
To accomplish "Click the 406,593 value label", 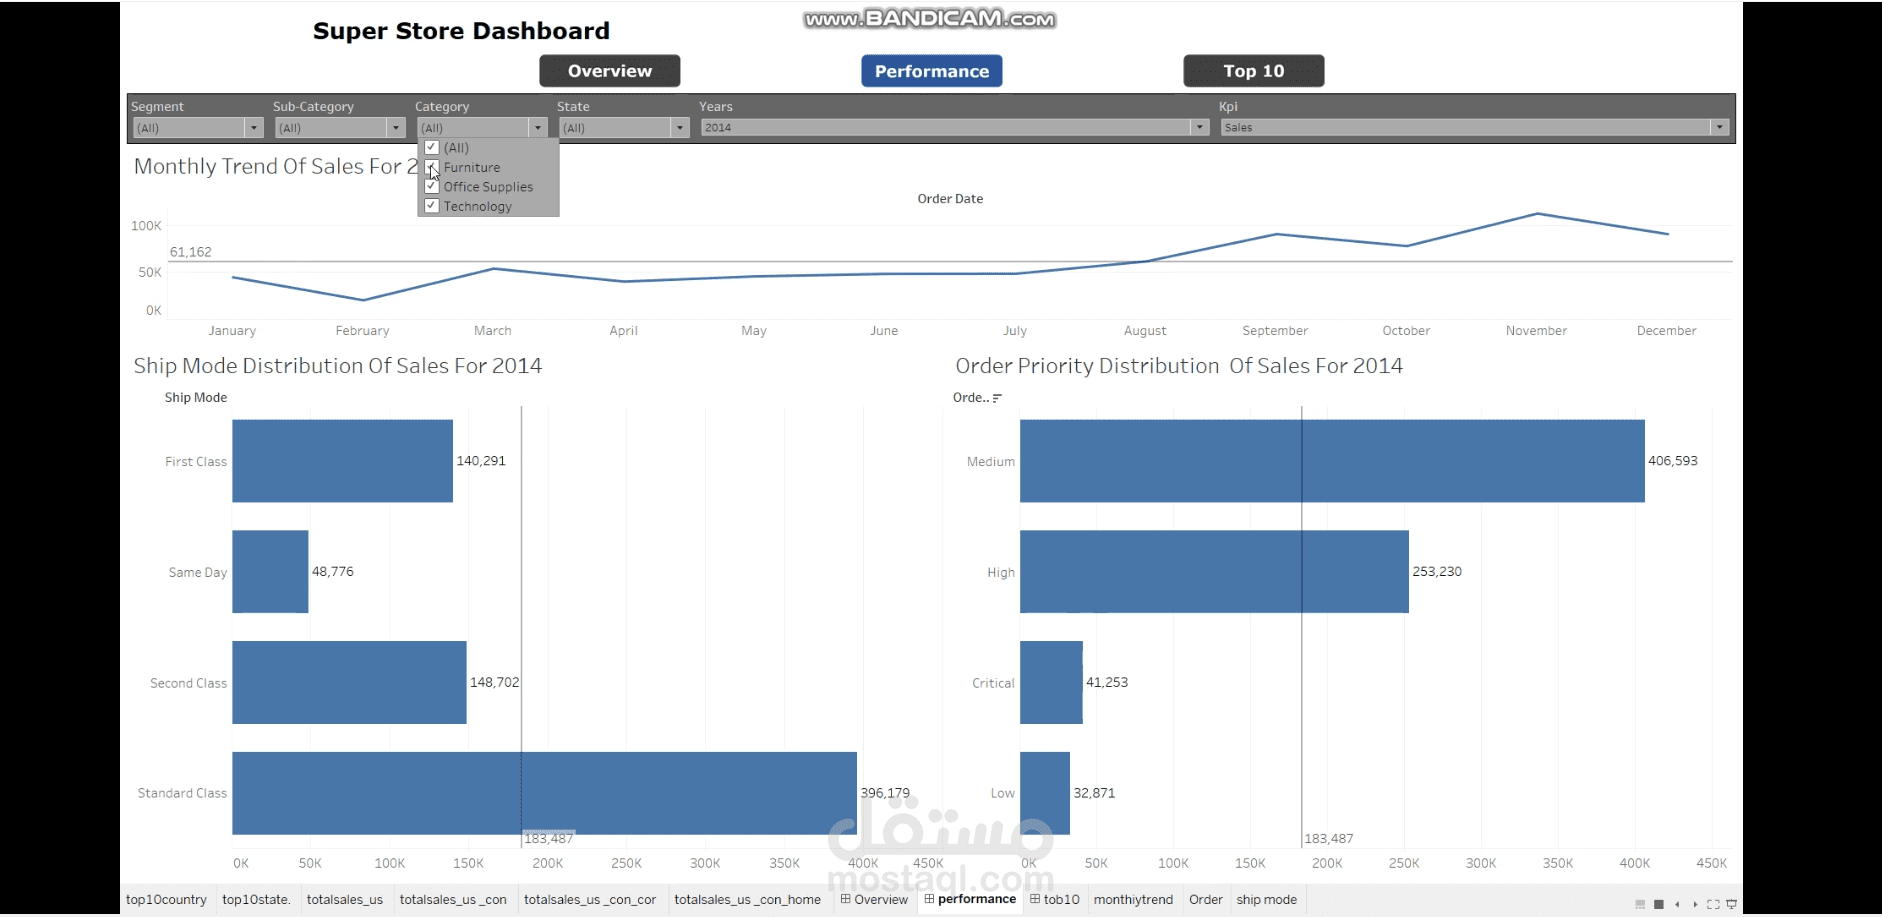I will click(x=1673, y=461).
